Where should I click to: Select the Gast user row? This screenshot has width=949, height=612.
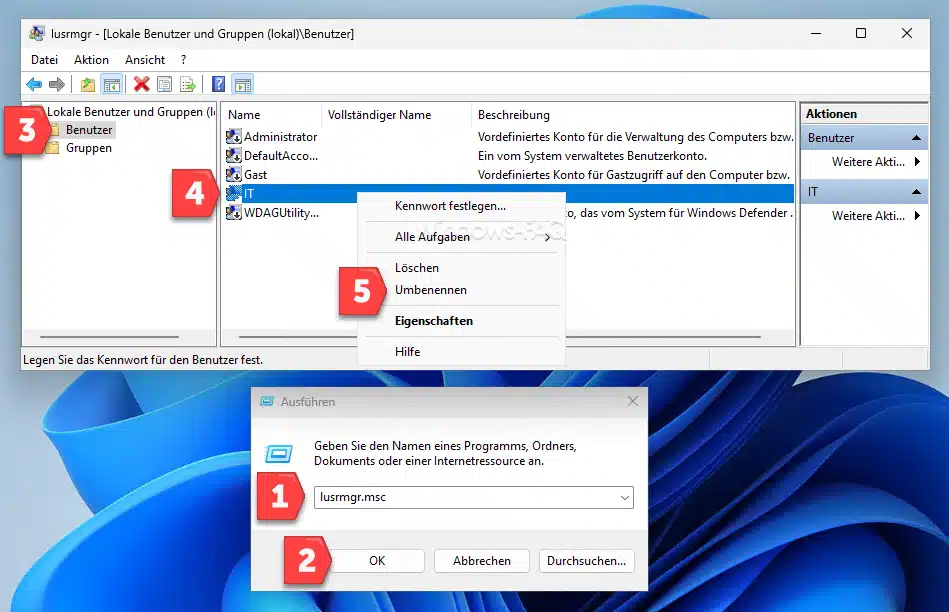508,174
